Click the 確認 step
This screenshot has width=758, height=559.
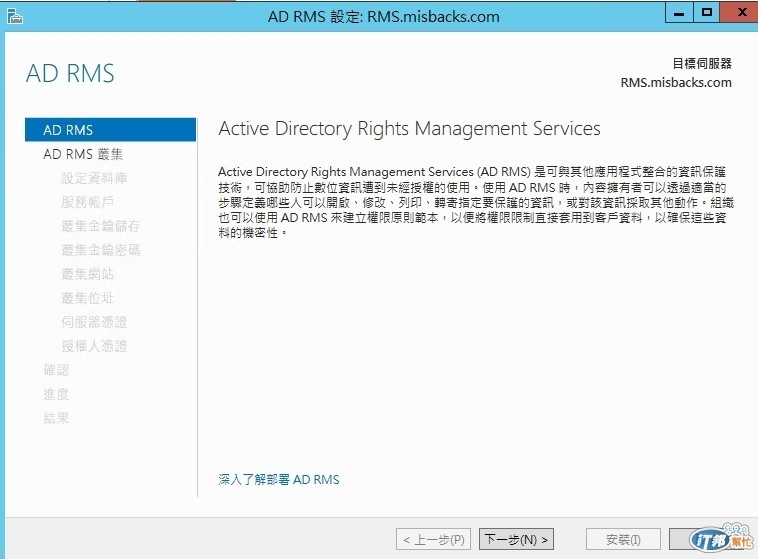[56, 370]
